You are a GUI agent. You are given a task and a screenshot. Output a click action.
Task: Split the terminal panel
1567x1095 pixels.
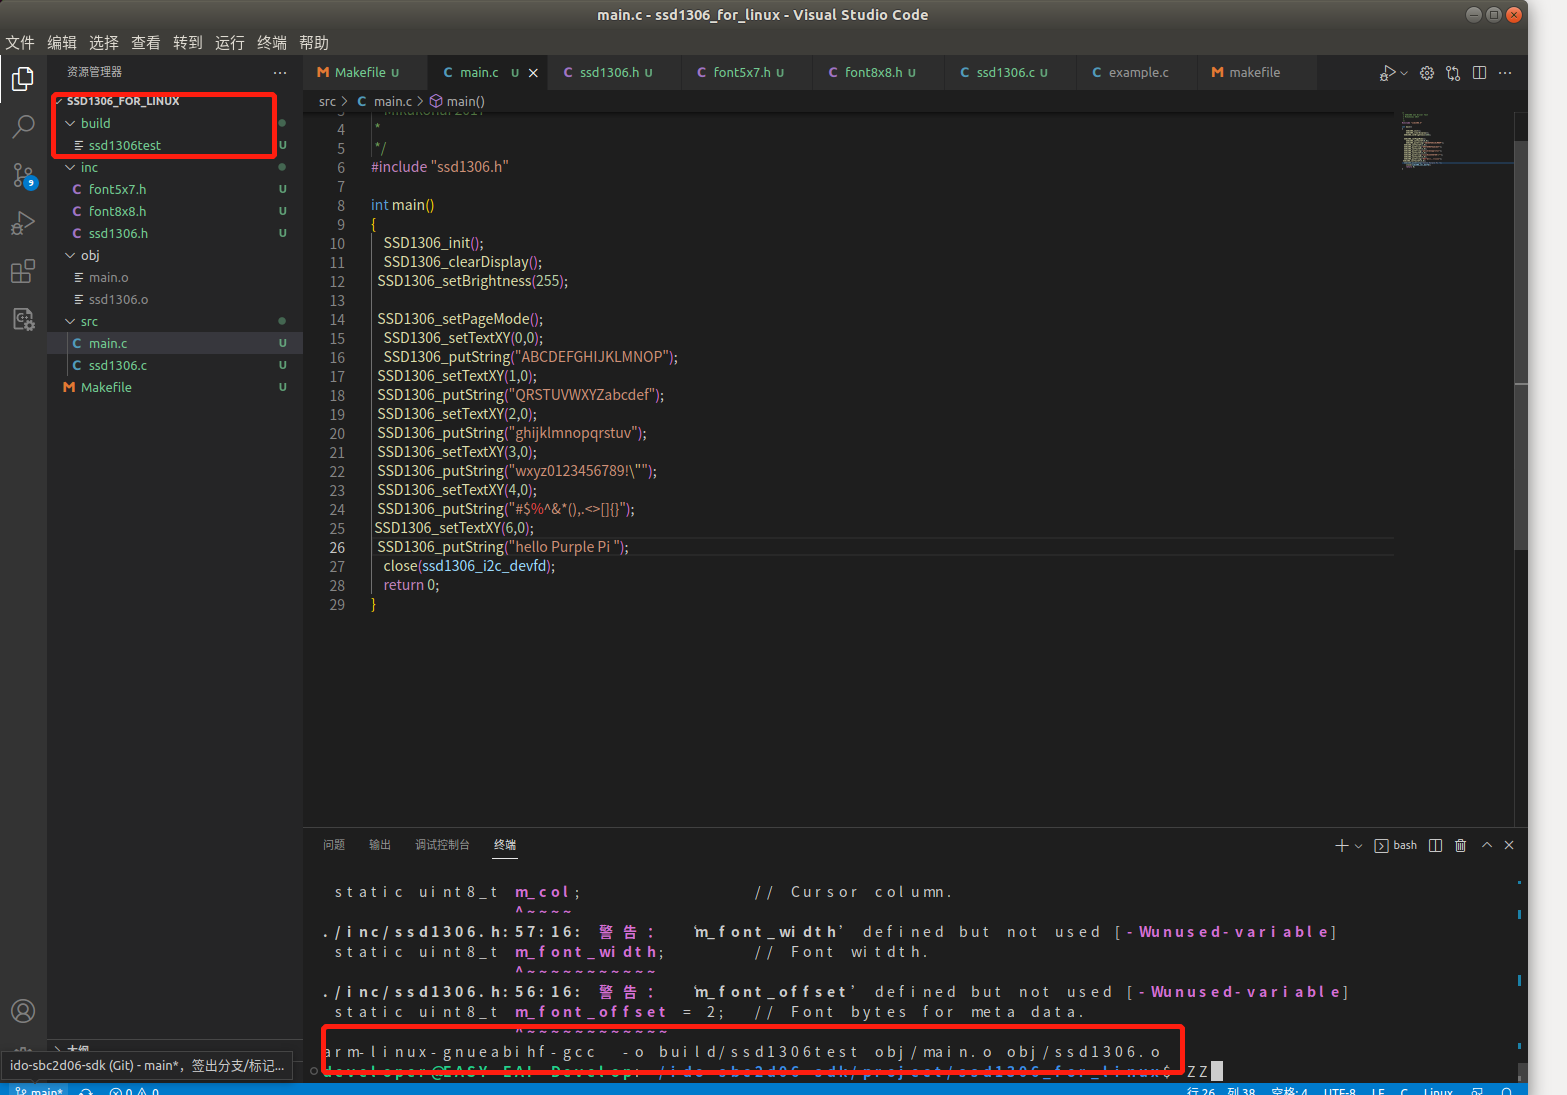pyautogui.click(x=1435, y=845)
